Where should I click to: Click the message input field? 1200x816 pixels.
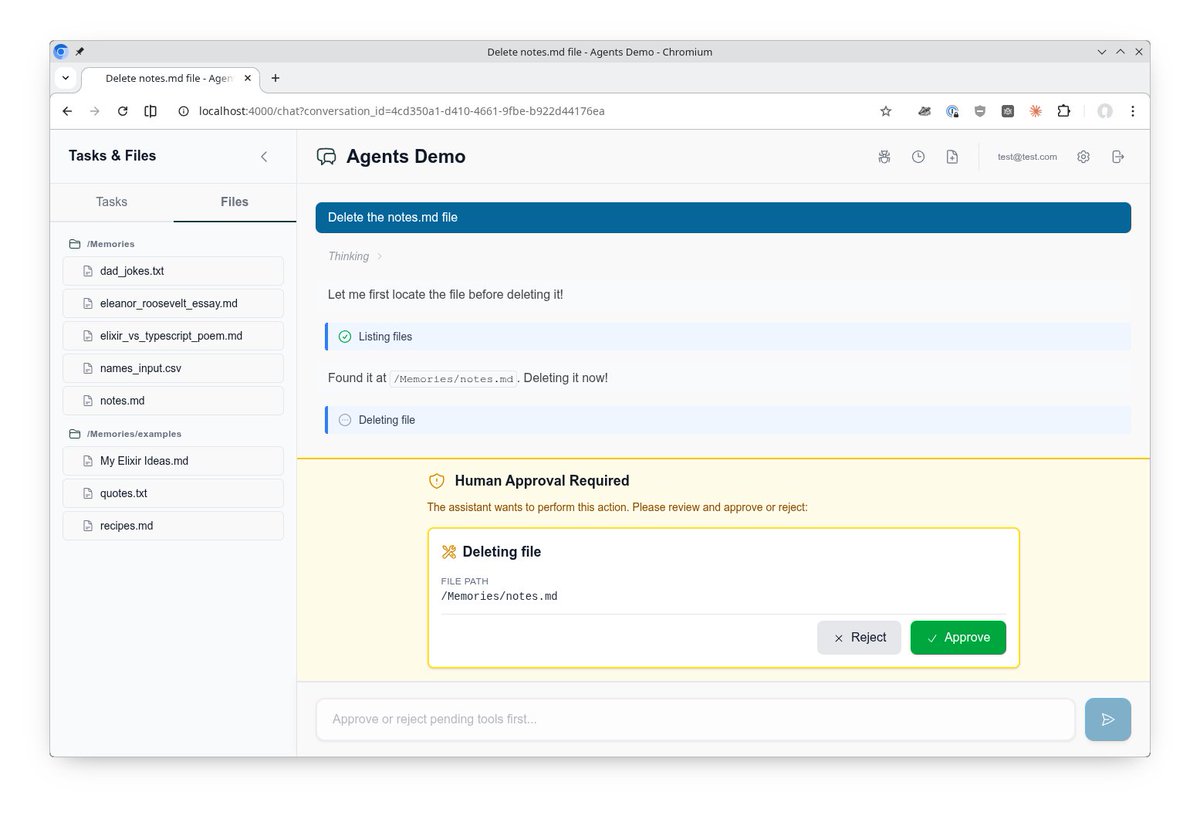point(696,719)
